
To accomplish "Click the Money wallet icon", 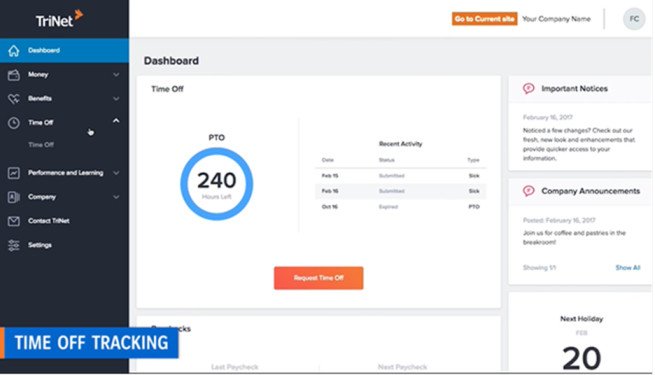I will pyautogui.click(x=14, y=75).
